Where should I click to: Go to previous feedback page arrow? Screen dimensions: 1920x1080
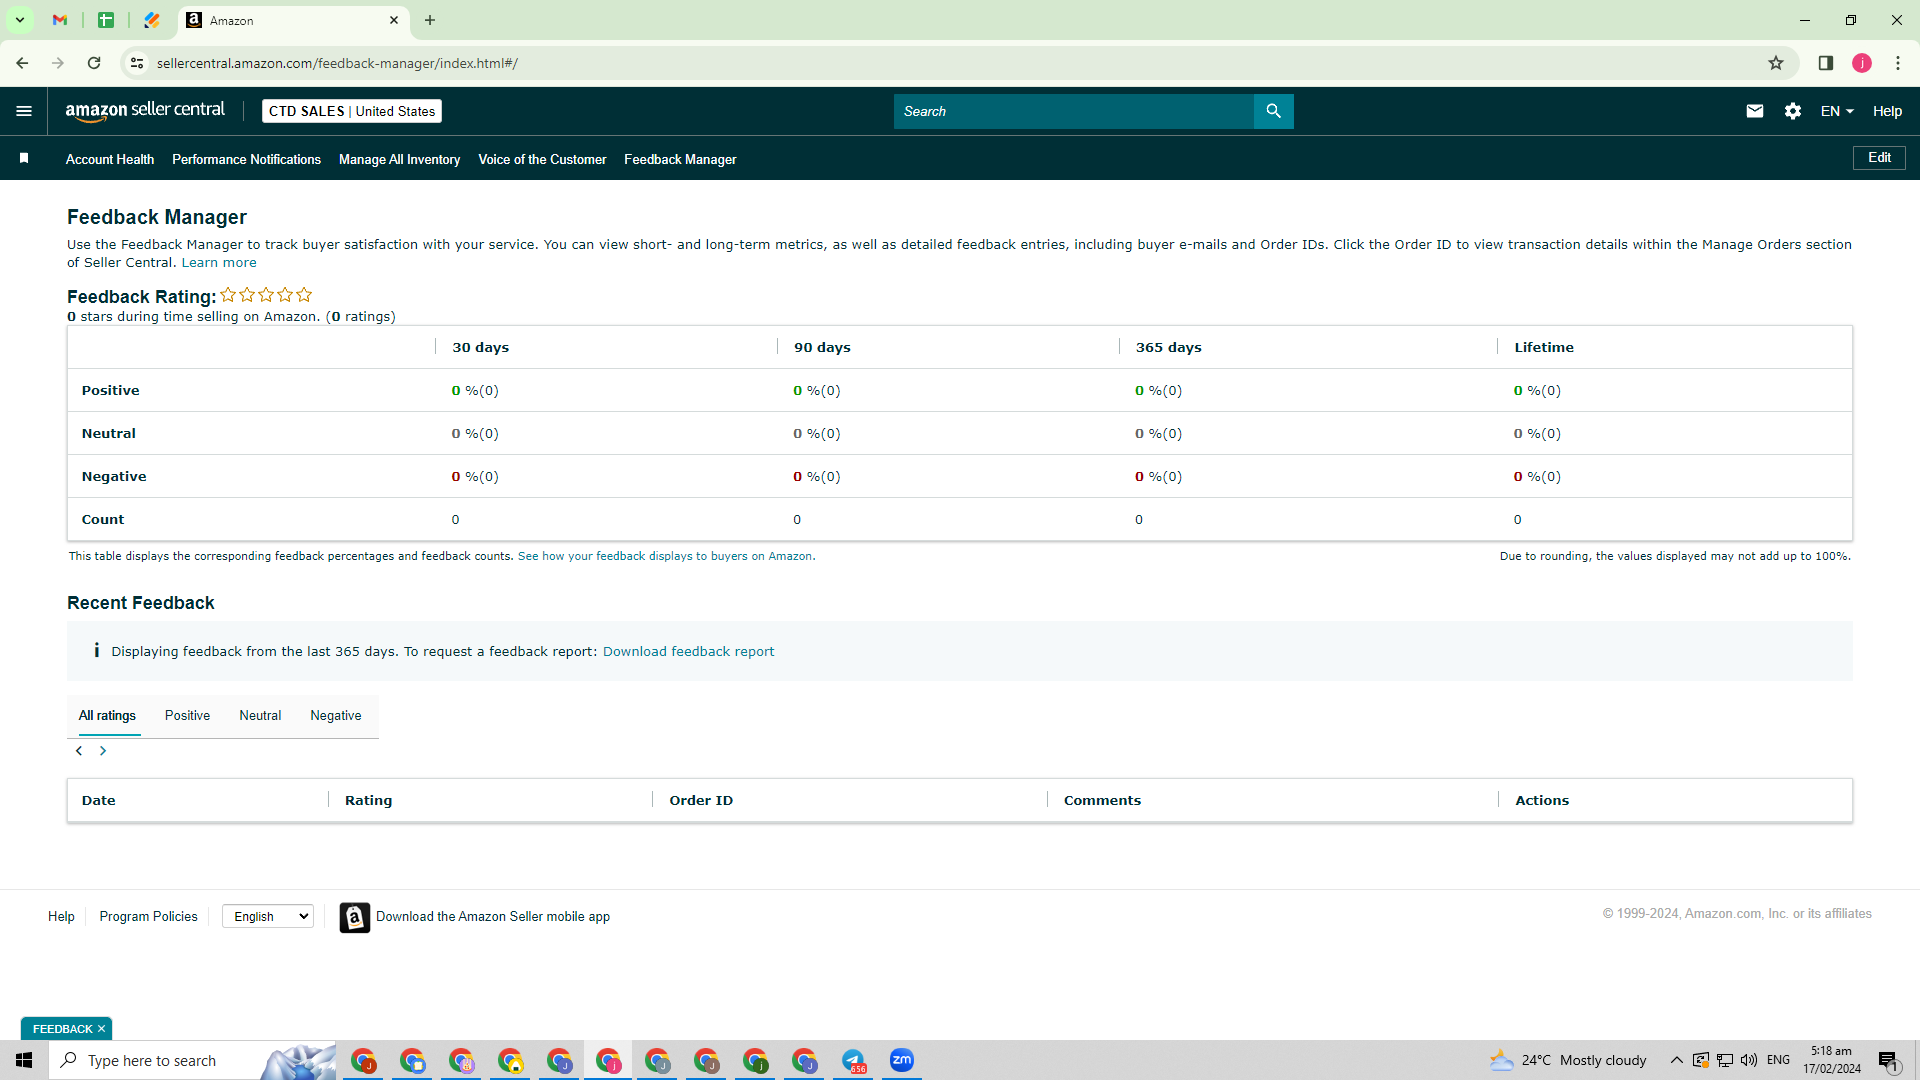[x=79, y=751]
